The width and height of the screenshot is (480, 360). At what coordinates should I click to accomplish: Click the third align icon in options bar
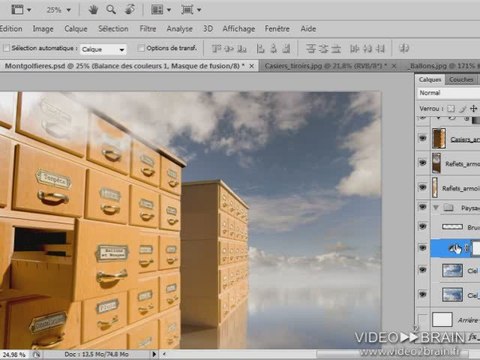click(242, 49)
